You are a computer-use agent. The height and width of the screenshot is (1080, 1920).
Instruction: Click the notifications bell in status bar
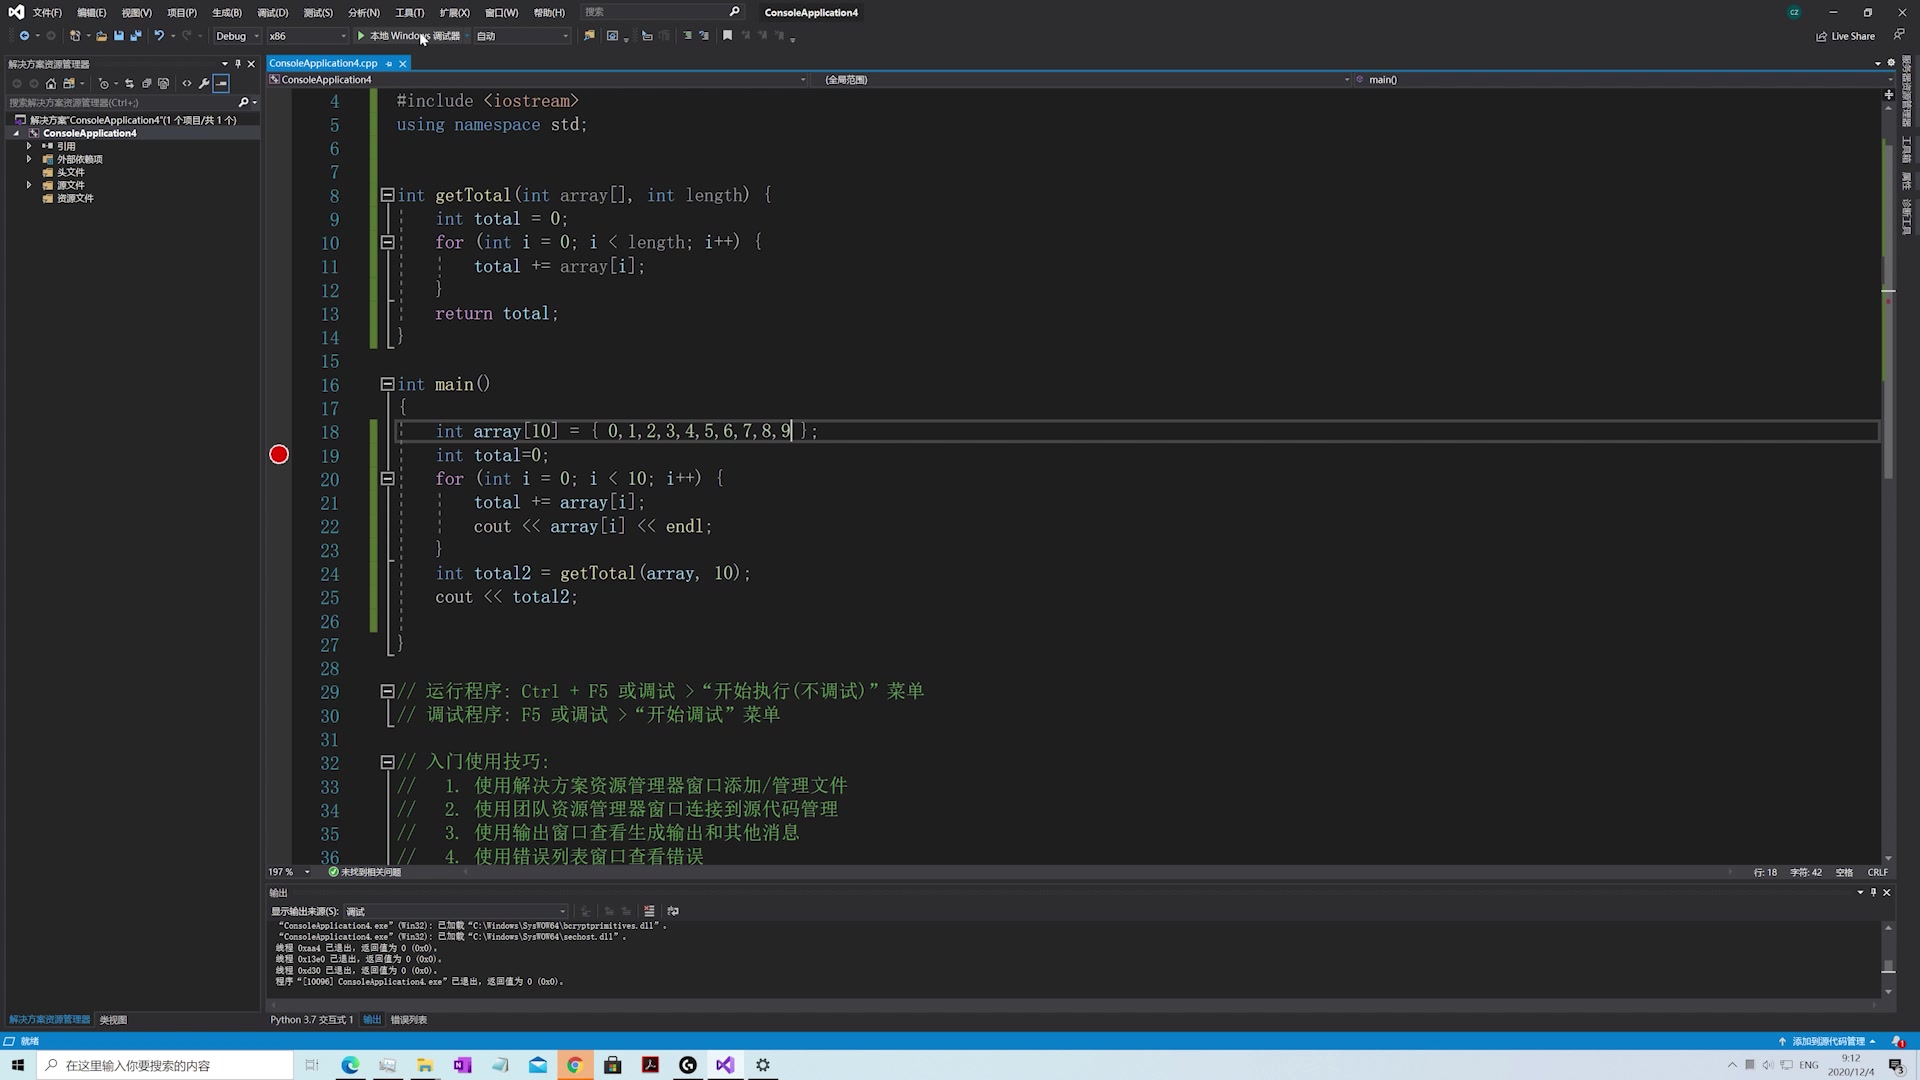coord(1898,1041)
